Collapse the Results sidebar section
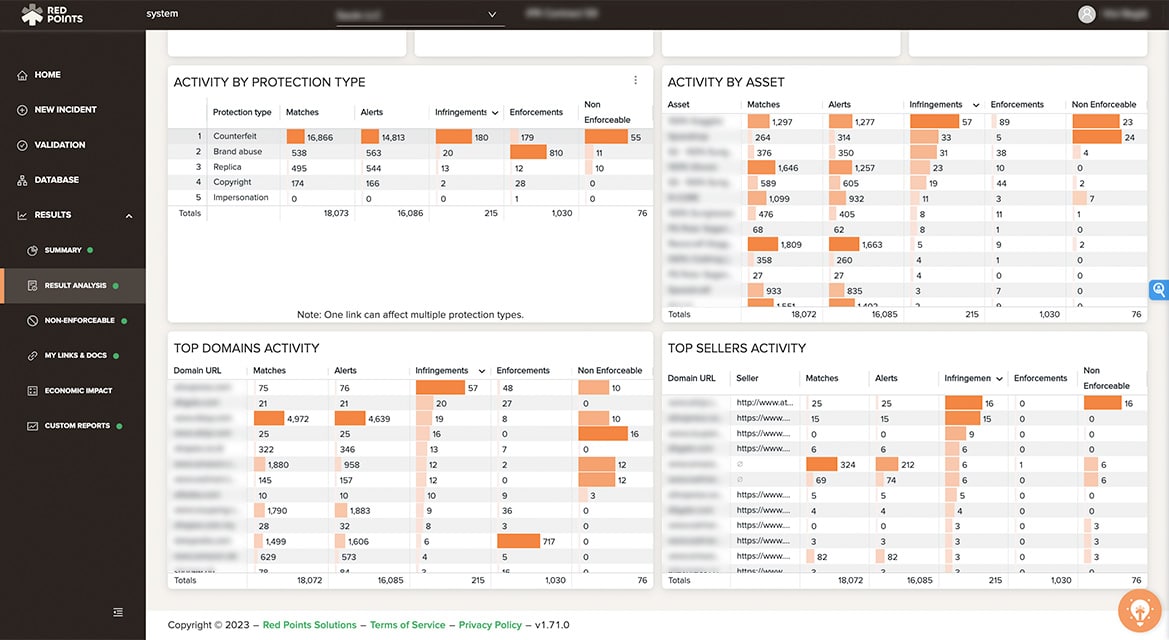 pyautogui.click(x=128, y=214)
